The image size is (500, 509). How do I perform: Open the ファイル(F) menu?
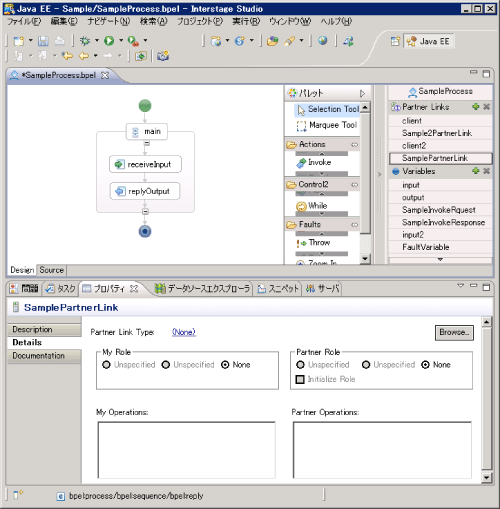[24, 21]
